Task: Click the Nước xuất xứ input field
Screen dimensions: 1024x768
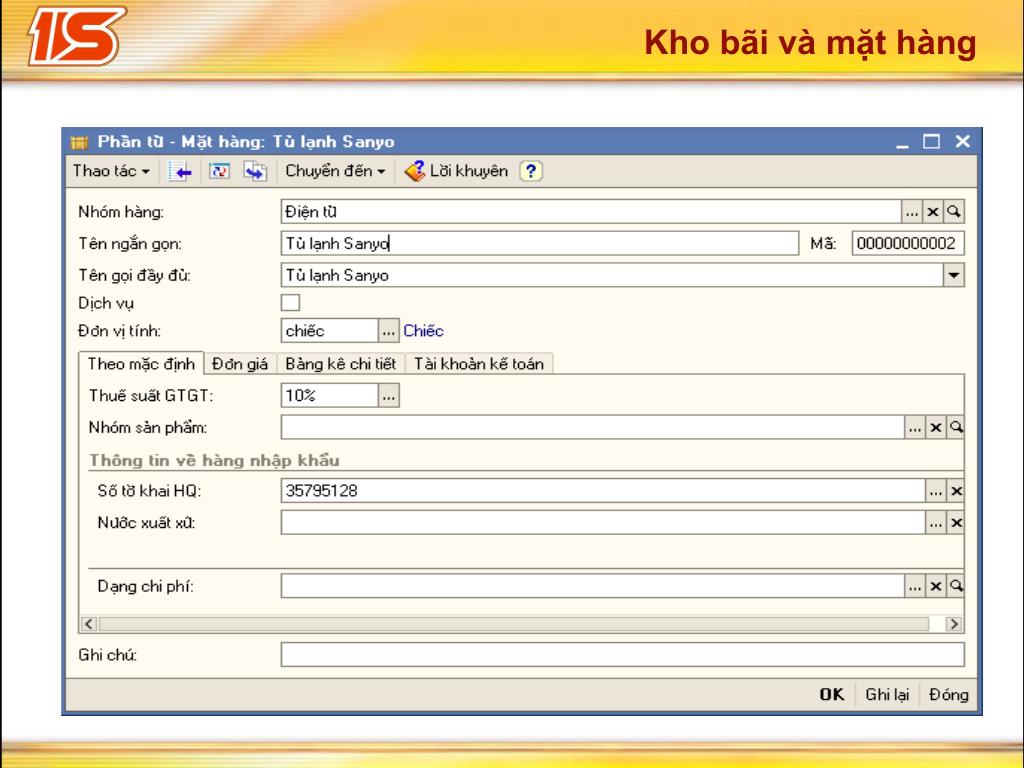Action: pyautogui.click(x=603, y=522)
